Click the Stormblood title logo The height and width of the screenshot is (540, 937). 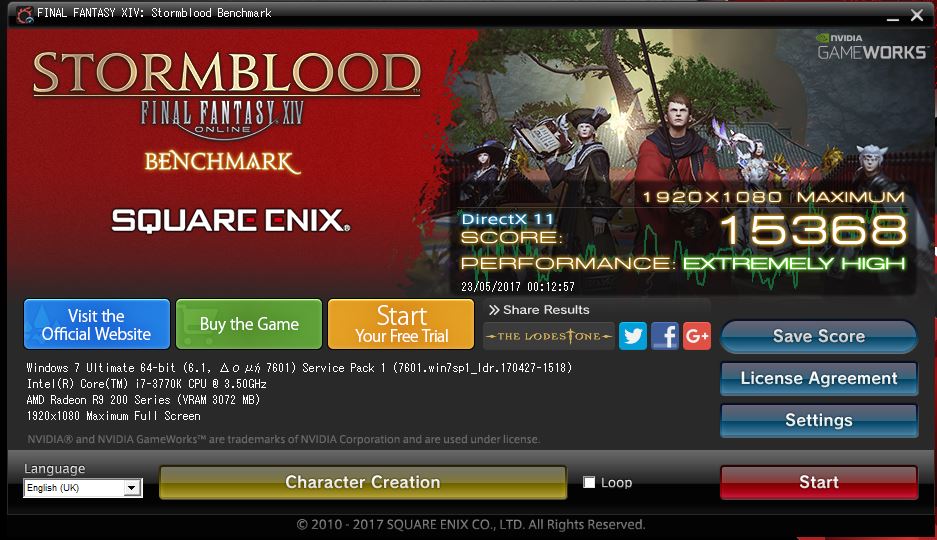pyautogui.click(x=227, y=73)
